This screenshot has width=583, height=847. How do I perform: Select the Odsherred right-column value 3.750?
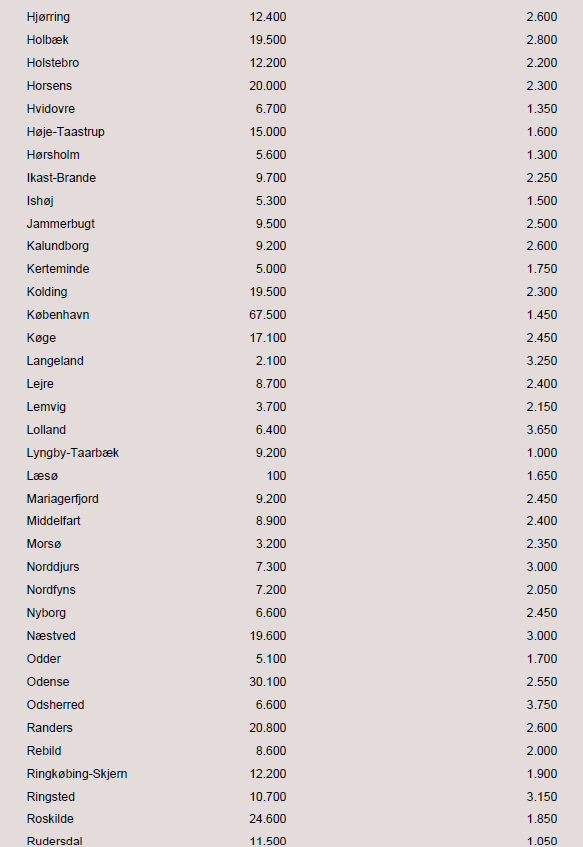tap(542, 705)
